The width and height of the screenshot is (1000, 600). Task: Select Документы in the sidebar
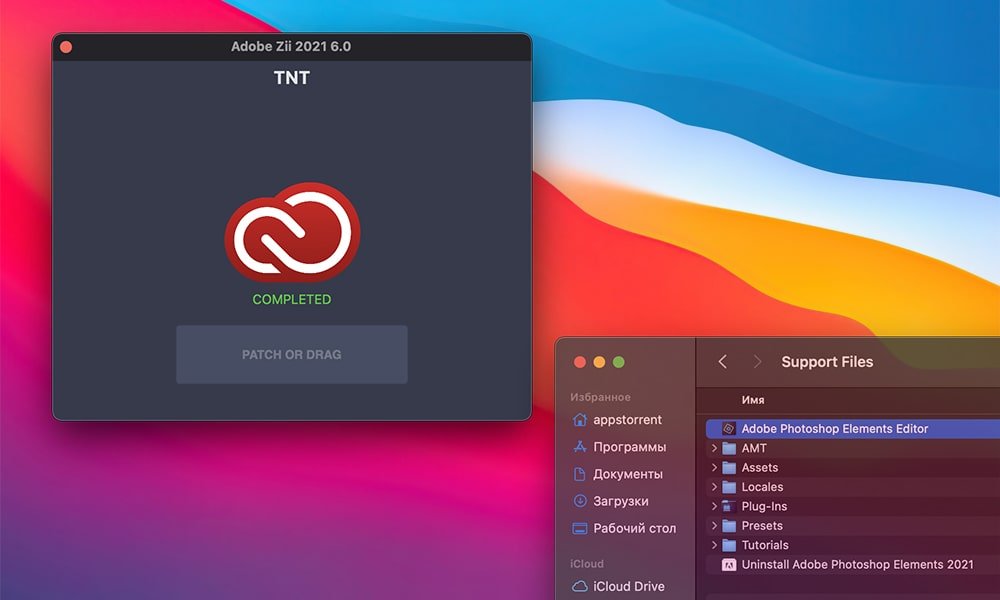click(x=627, y=474)
